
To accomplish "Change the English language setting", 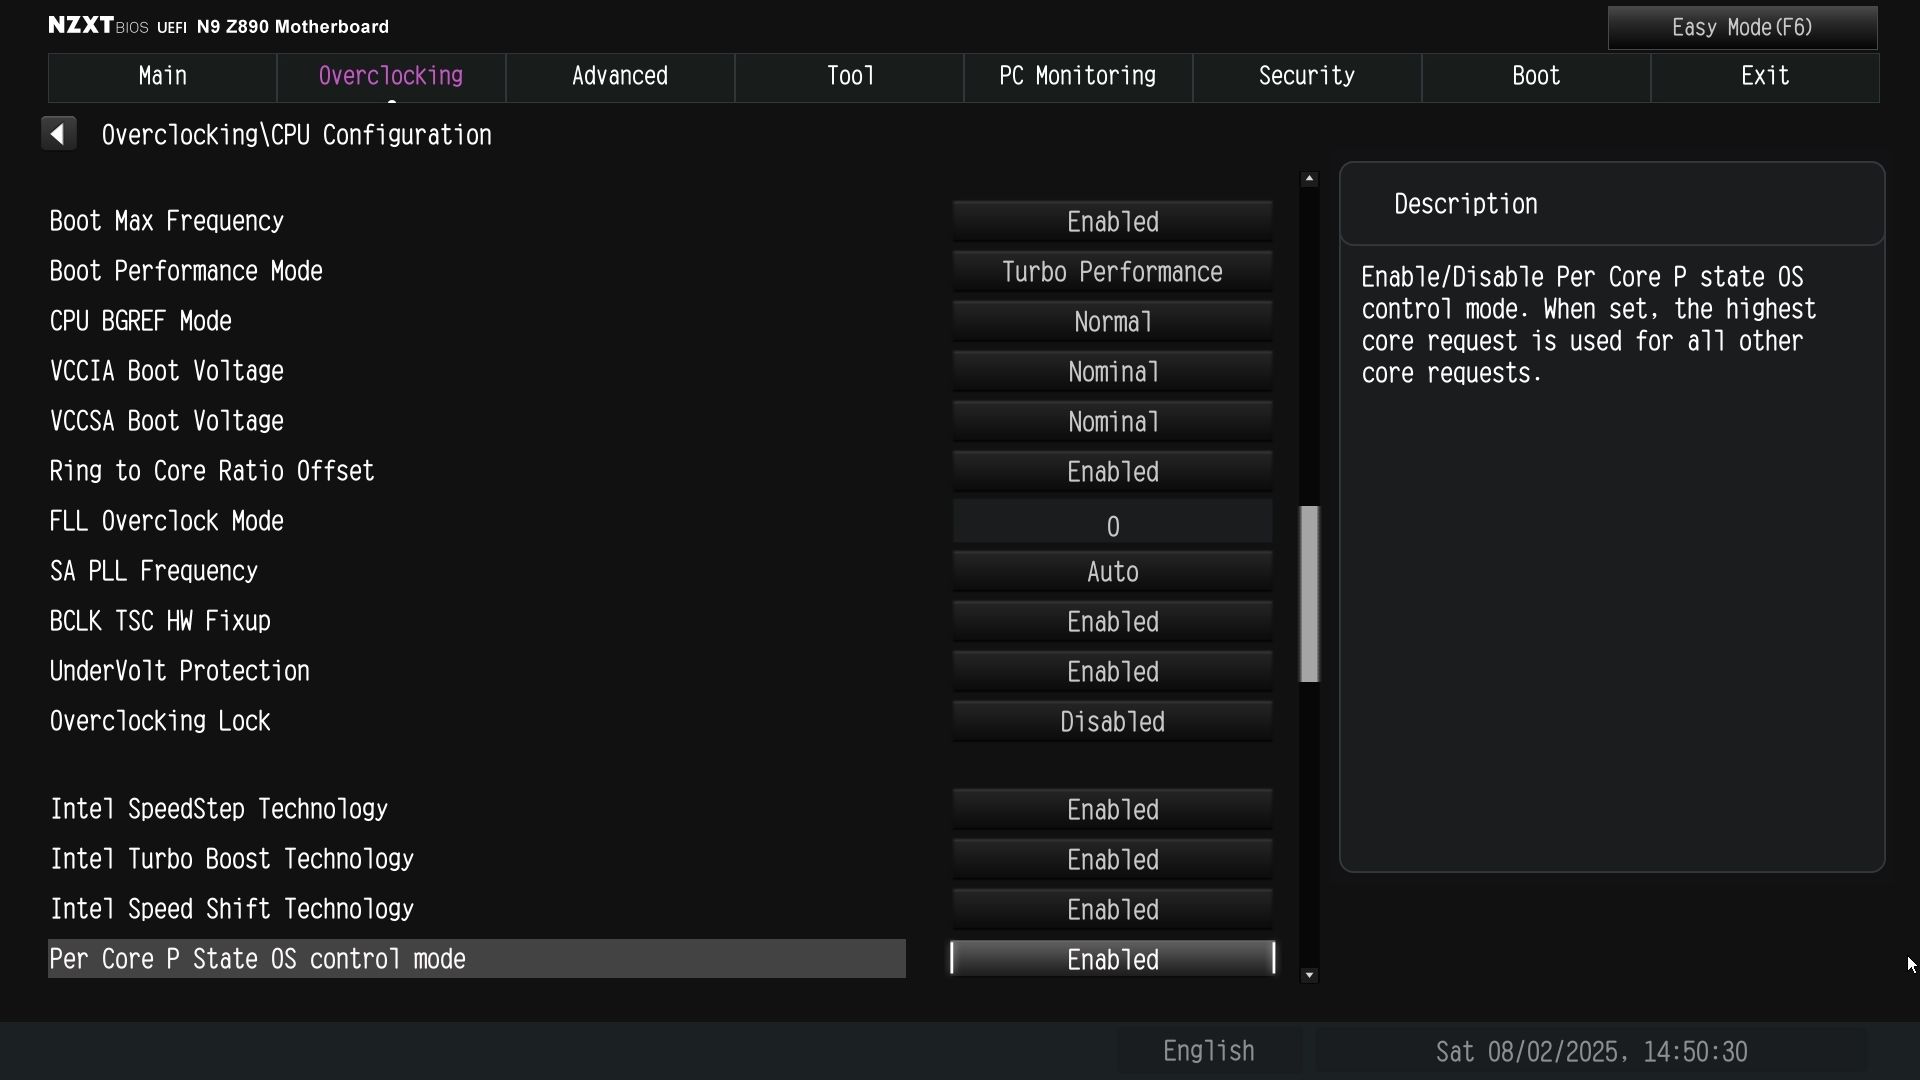I will 1209,1051.
